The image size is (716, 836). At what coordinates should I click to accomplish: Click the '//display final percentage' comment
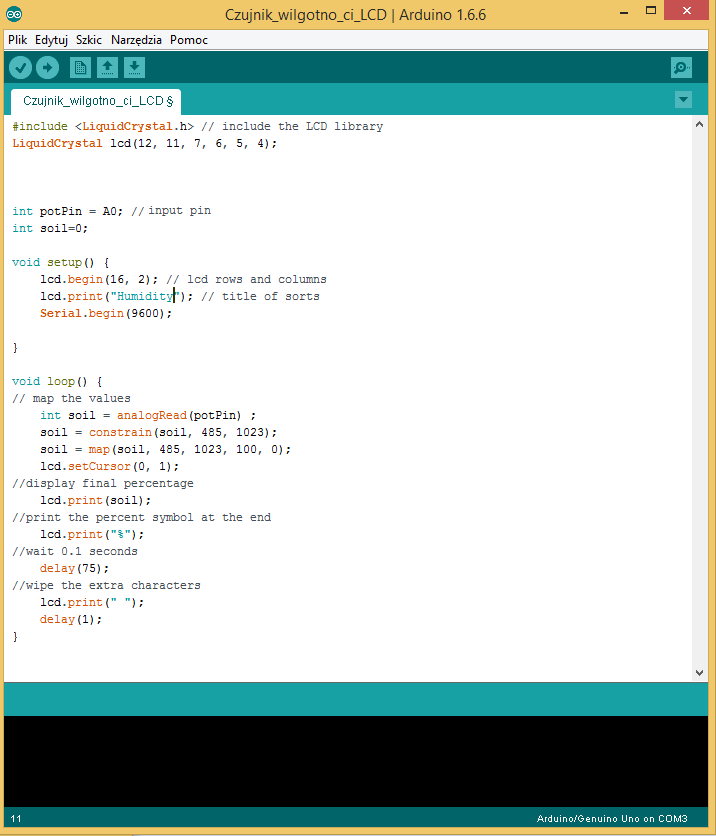[103, 484]
